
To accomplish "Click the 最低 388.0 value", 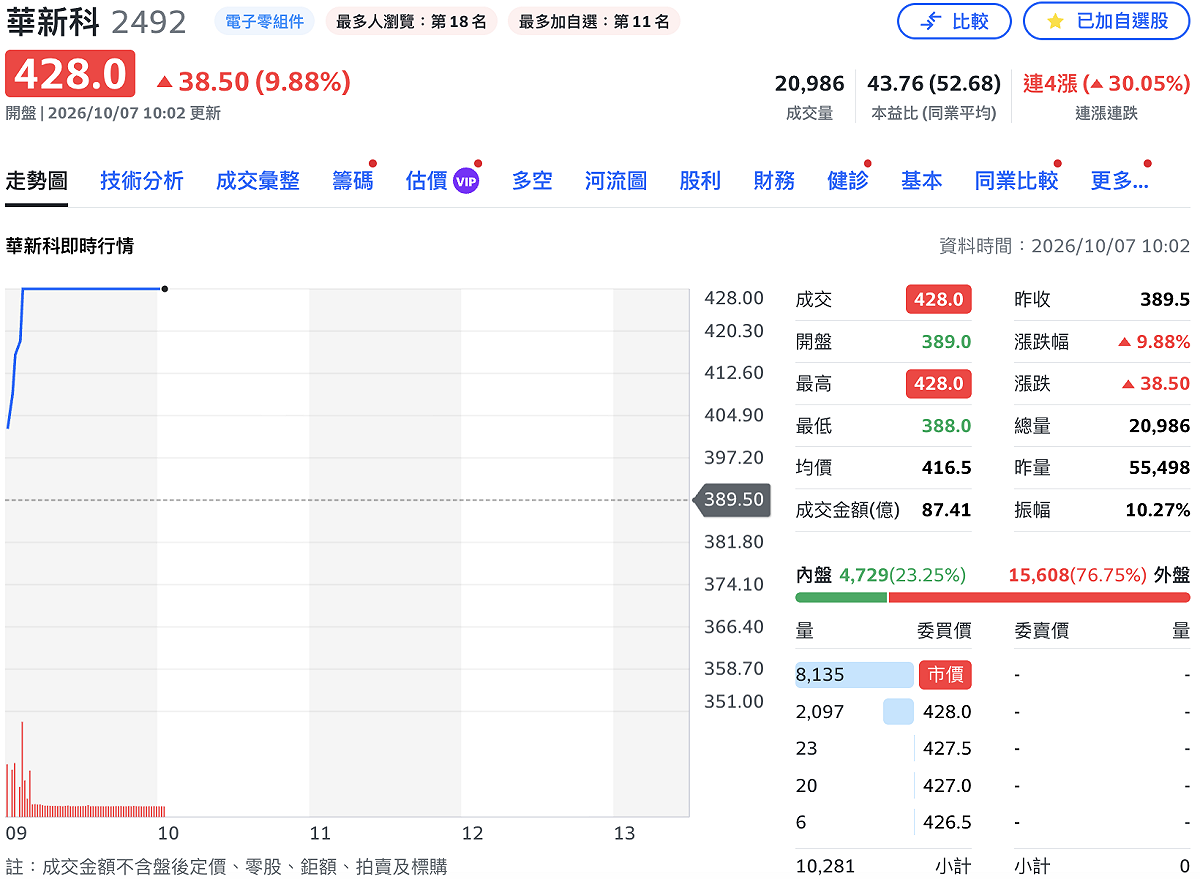I will [x=946, y=426].
